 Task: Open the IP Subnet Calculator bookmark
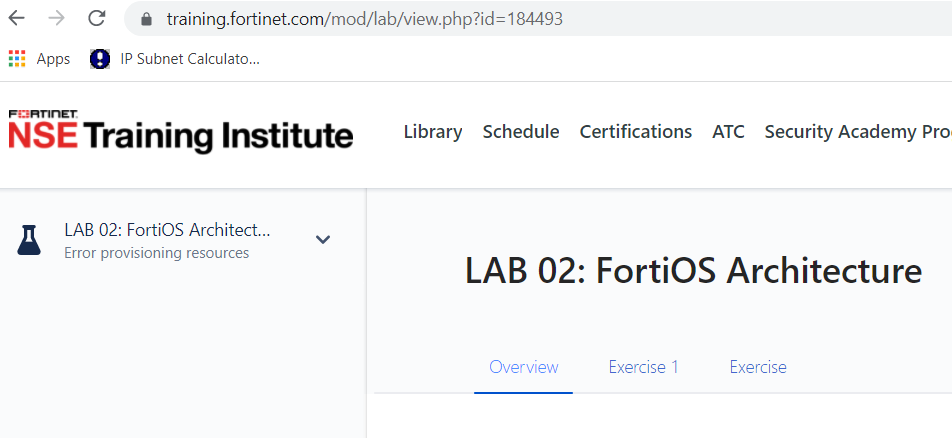(x=175, y=59)
